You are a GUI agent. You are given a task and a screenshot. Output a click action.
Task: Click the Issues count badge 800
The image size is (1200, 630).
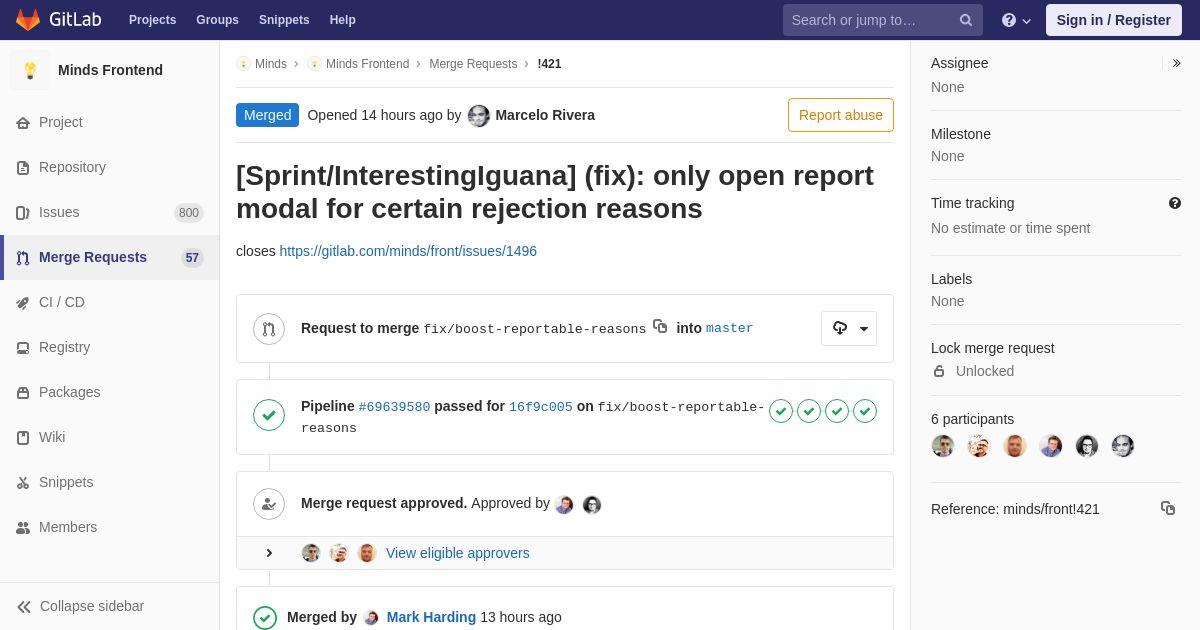(189, 212)
